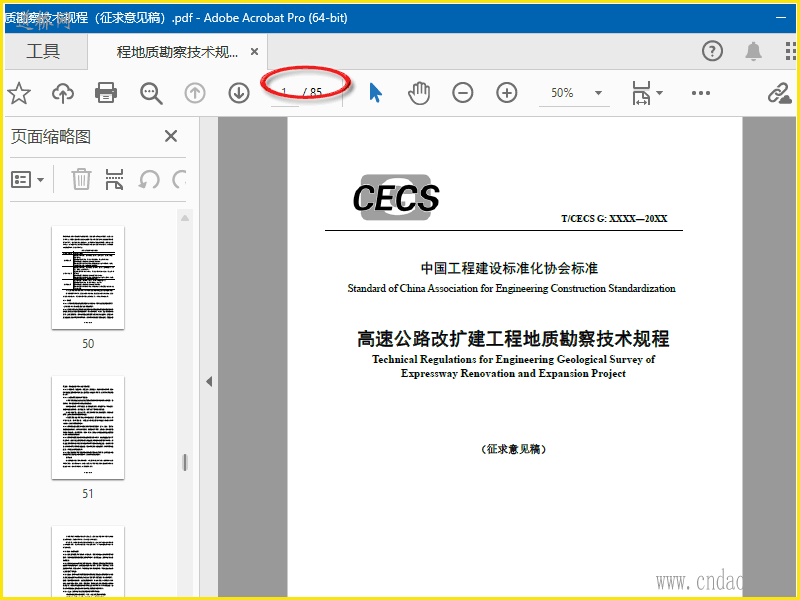Open the 工具 (Tools) tab
The height and width of the screenshot is (600, 800).
click(x=43, y=51)
